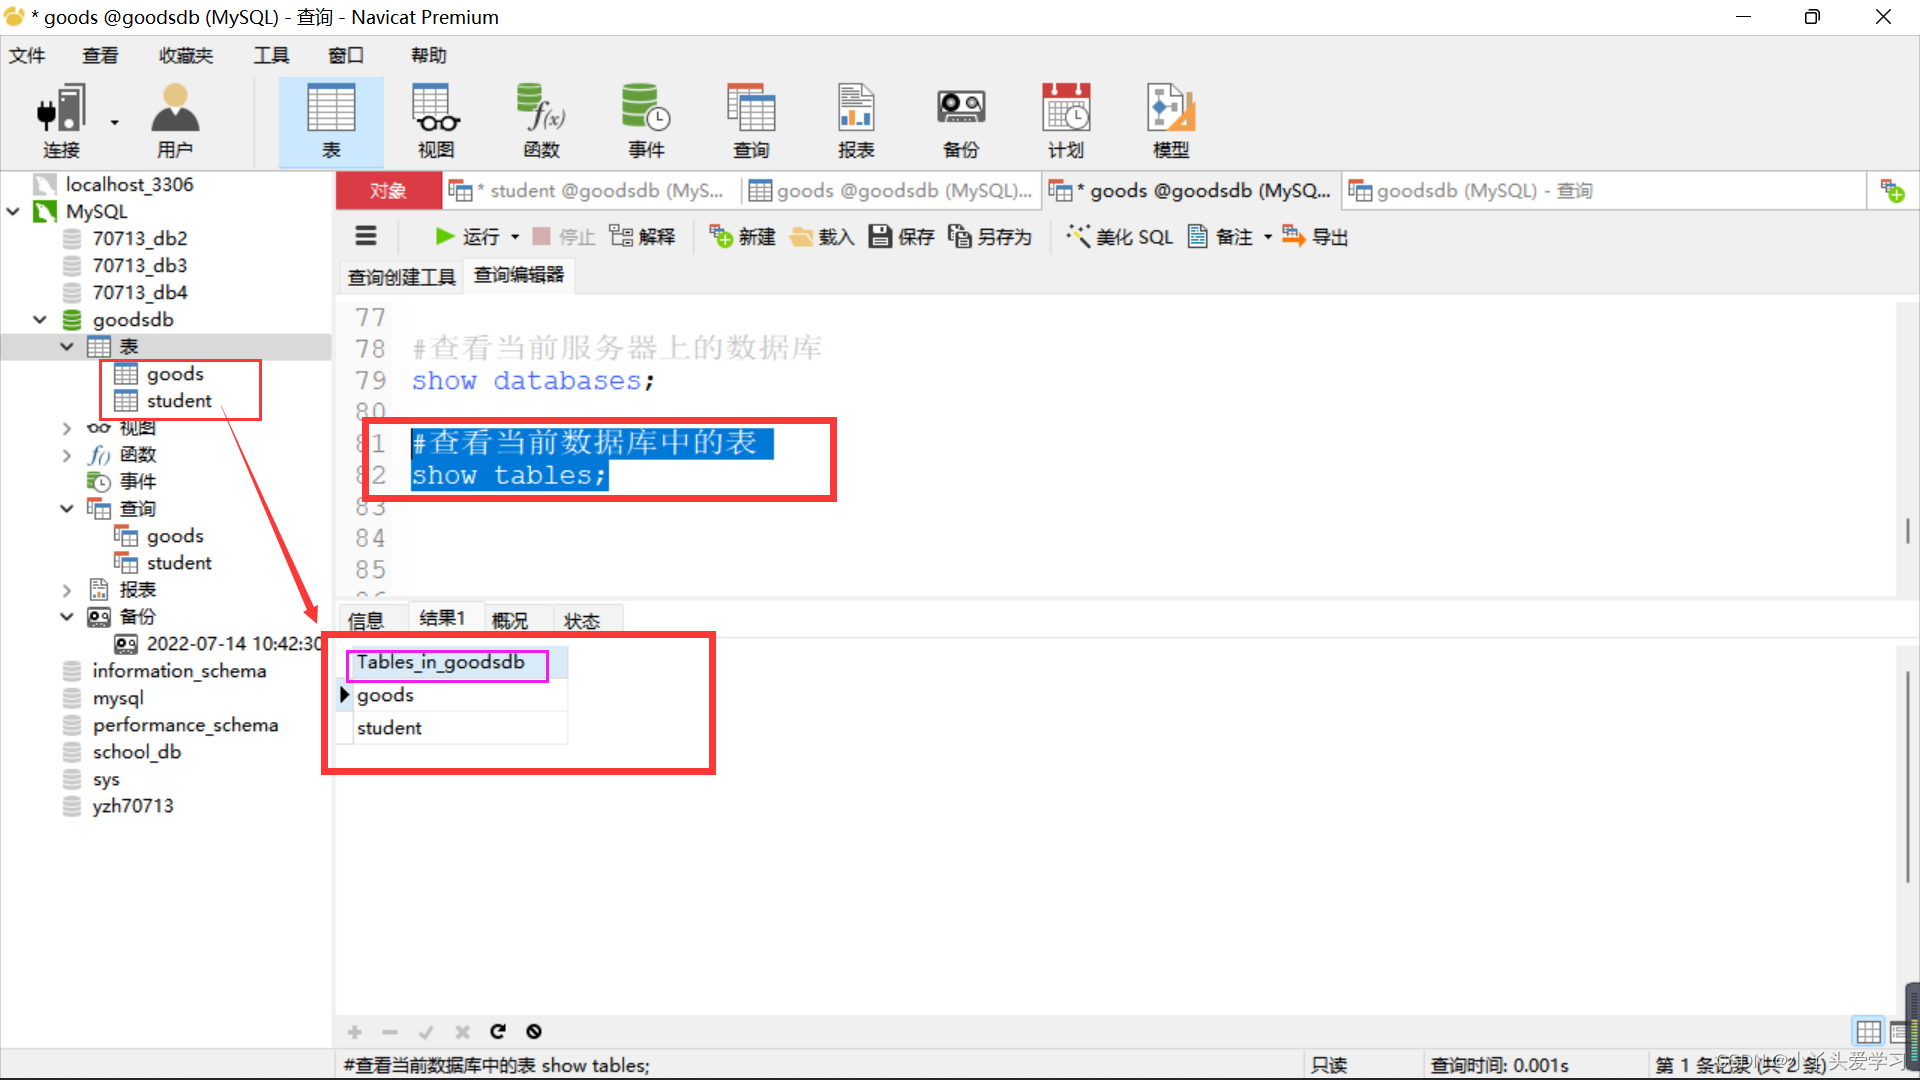Expand the 函数 functions node
The width and height of the screenshot is (1920, 1080).
[67, 455]
